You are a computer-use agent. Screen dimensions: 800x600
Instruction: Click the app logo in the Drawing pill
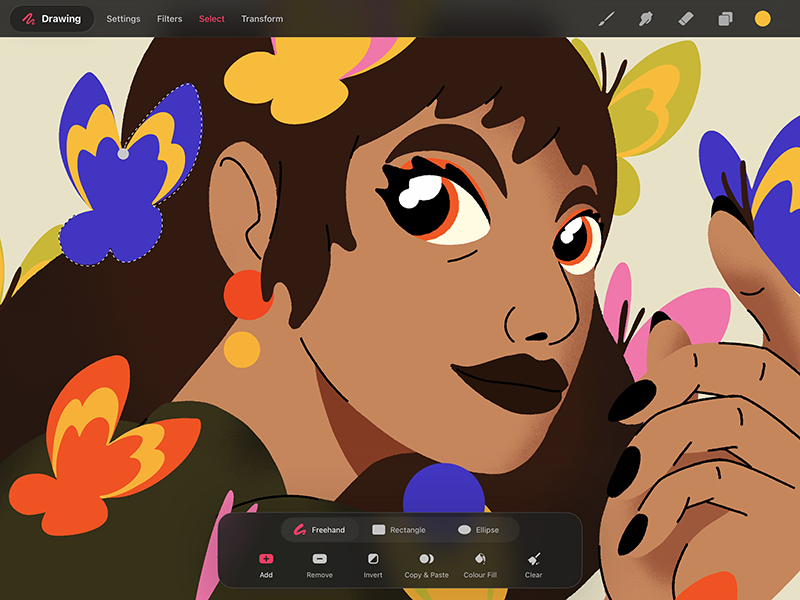(28, 18)
